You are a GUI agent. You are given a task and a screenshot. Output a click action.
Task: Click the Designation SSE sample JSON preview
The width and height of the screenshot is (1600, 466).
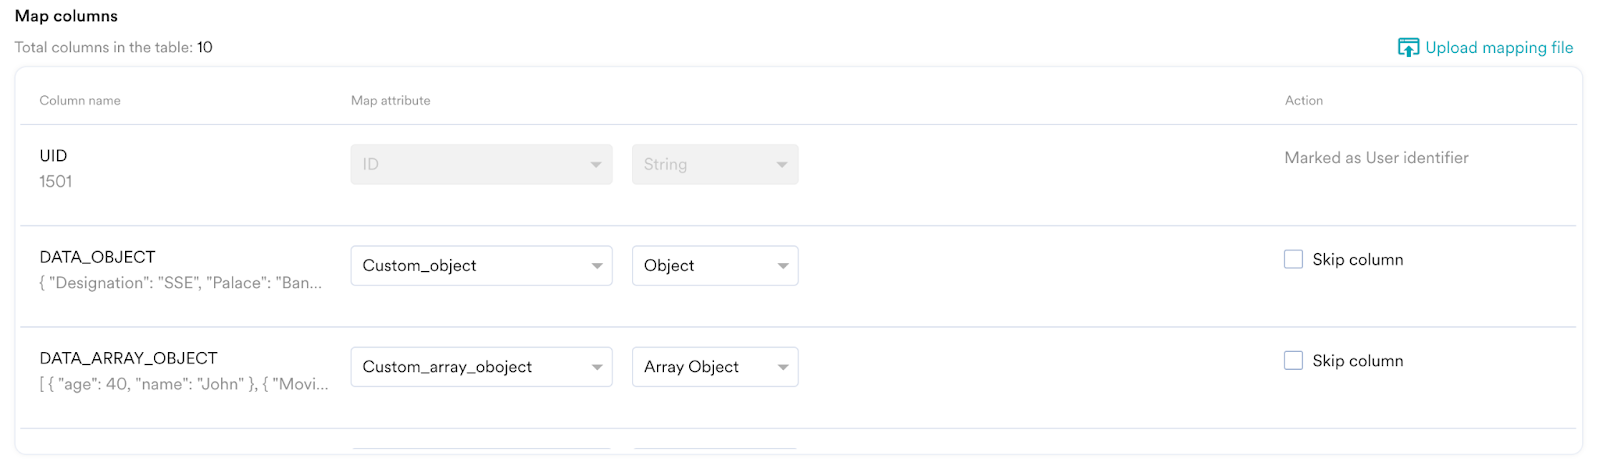pyautogui.click(x=181, y=283)
